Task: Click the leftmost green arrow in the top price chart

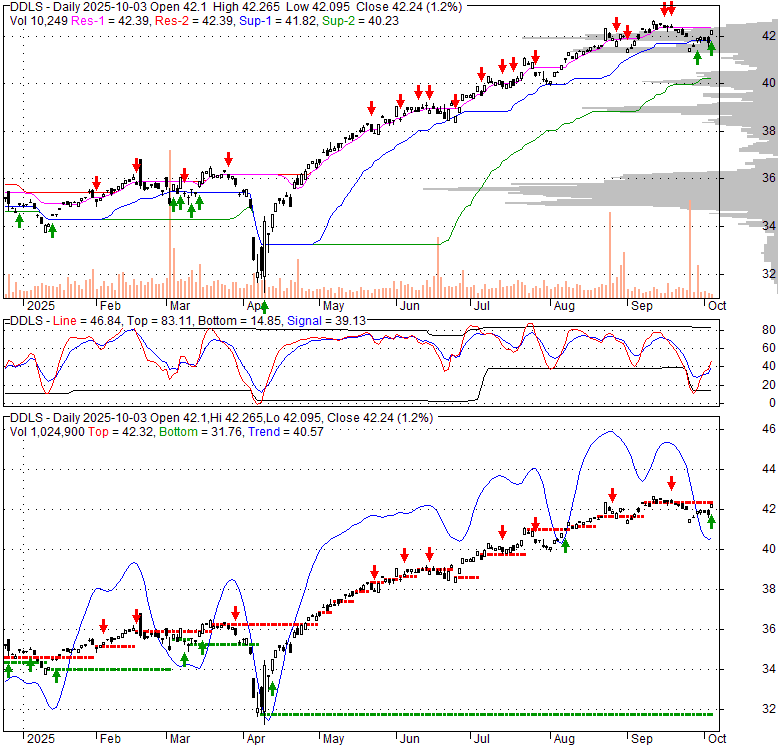Action: click(x=19, y=219)
